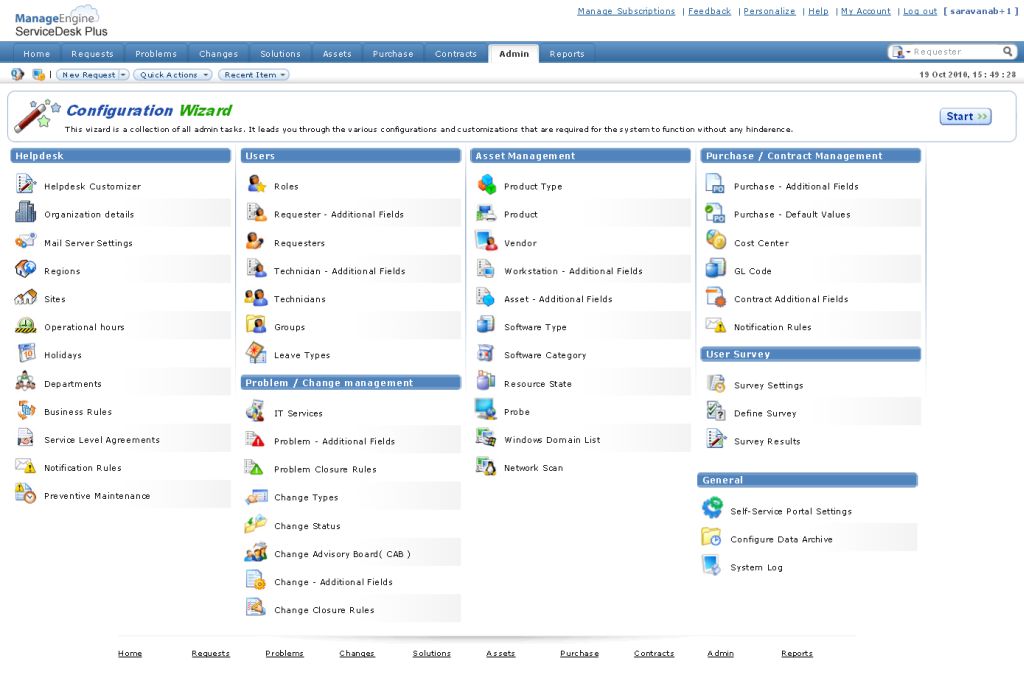The height and width of the screenshot is (675, 1024).
Task: Open My Account link
Action: pos(865,11)
